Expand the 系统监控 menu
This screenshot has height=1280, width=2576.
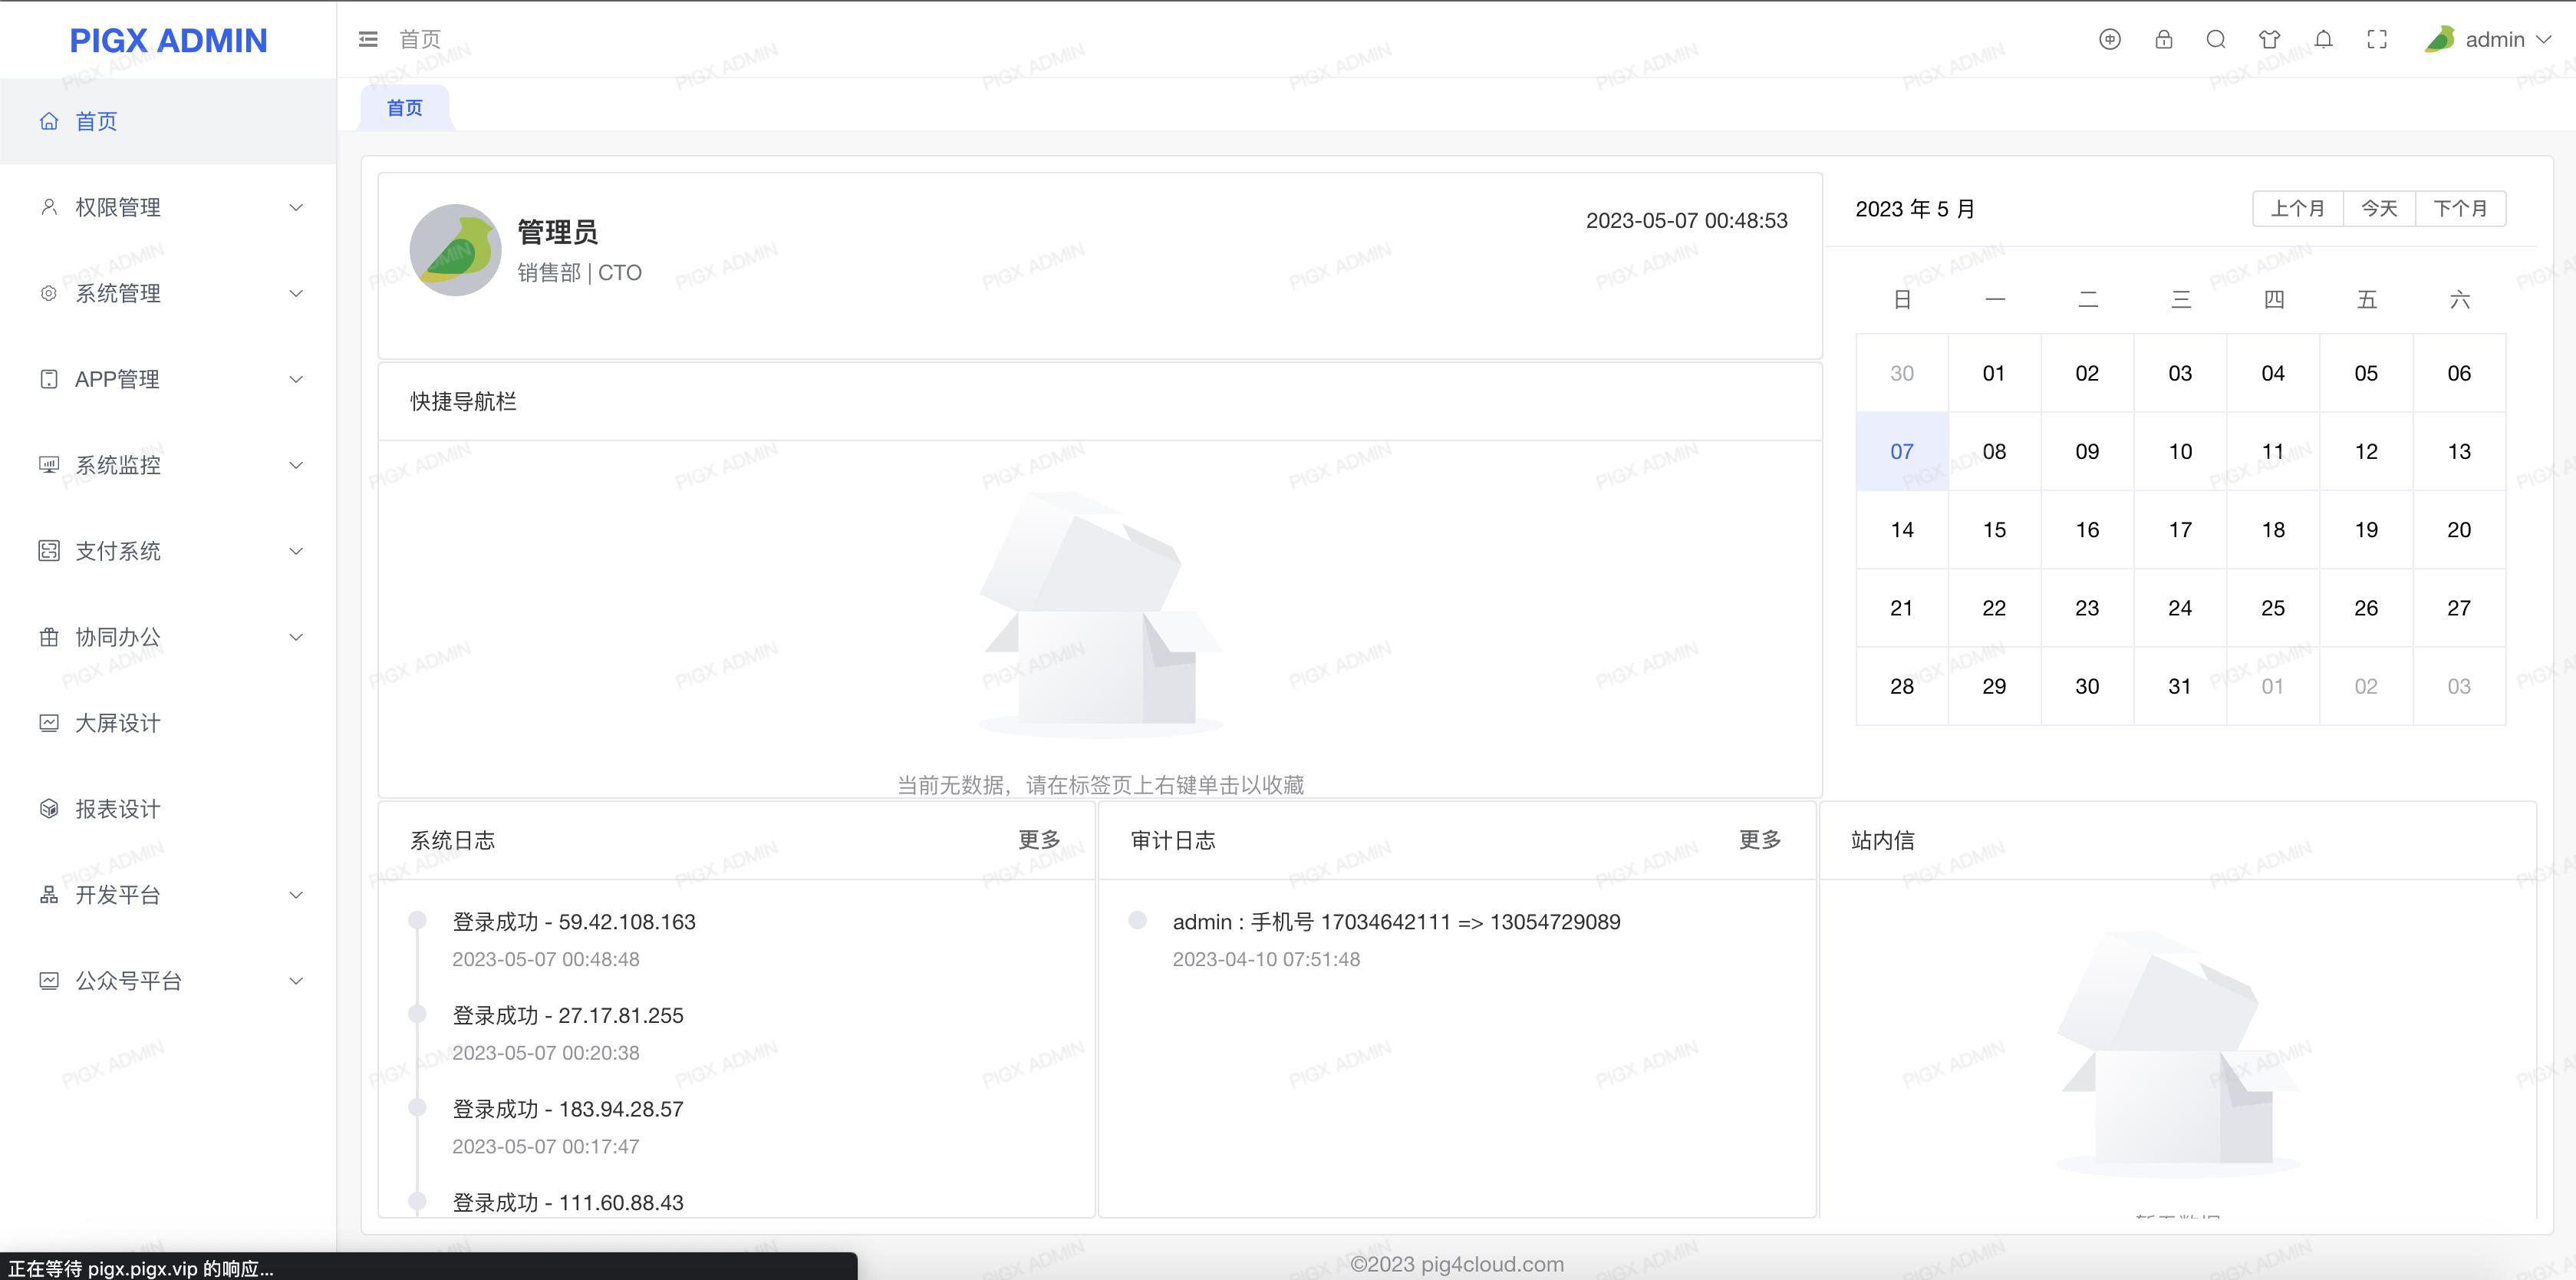117,464
